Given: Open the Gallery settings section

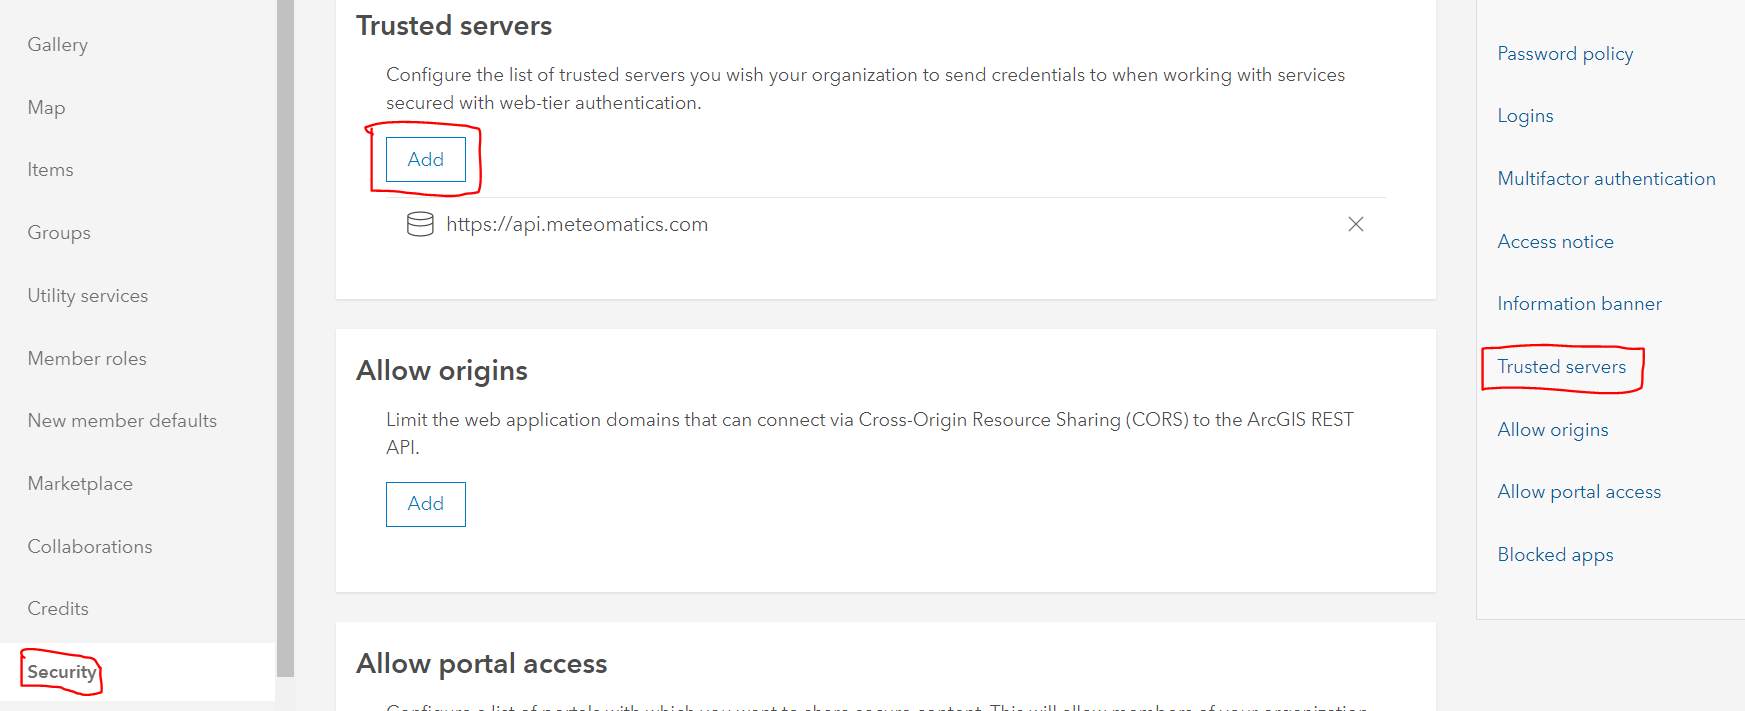Looking at the screenshot, I should click(57, 44).
